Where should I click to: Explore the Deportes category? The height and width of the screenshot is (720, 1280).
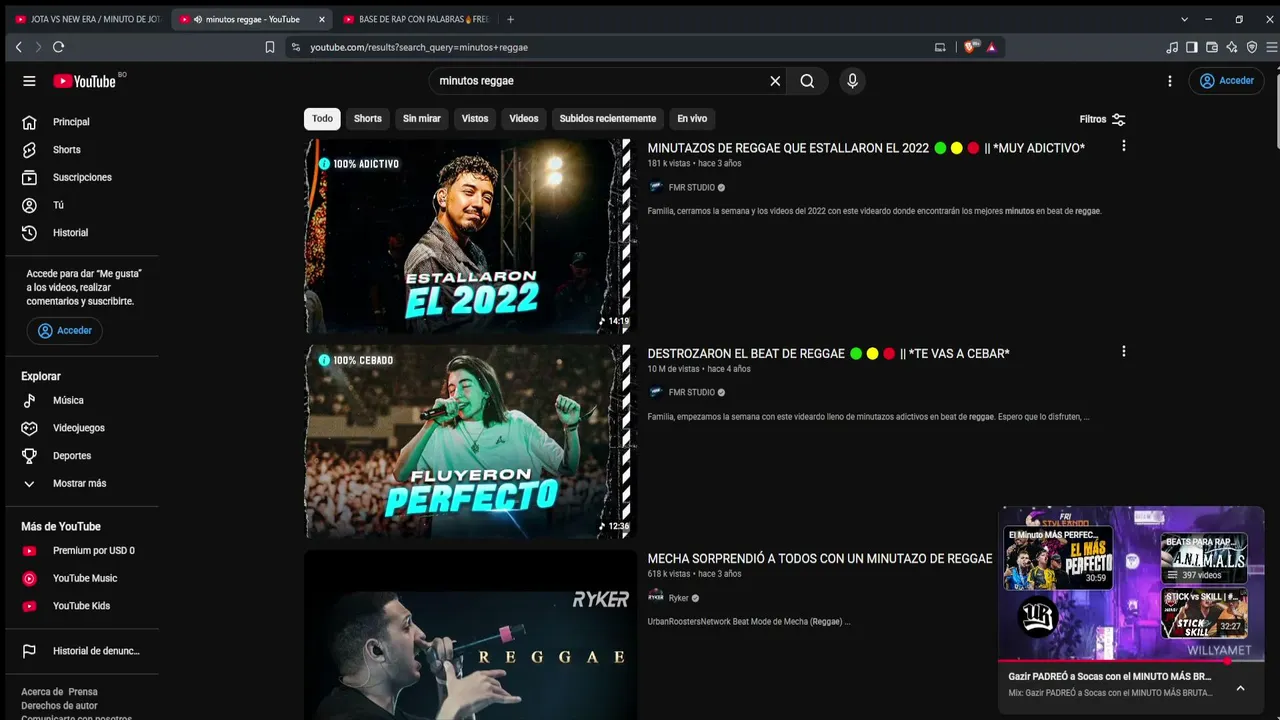point(84,456)
